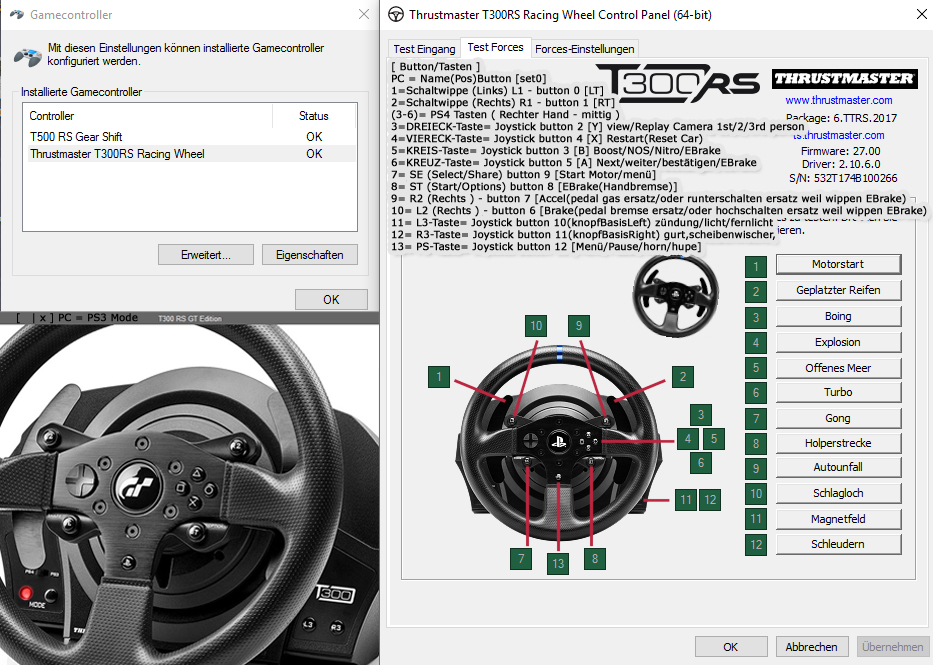Click the gamepad icon beside the description text
Screen dimensions: 933x665
(27, 57)
